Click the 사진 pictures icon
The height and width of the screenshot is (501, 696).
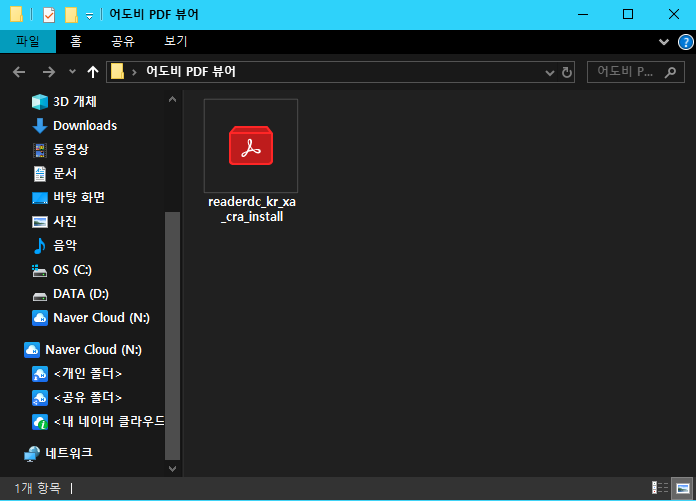pyautogui.click(x=40, y=221)
